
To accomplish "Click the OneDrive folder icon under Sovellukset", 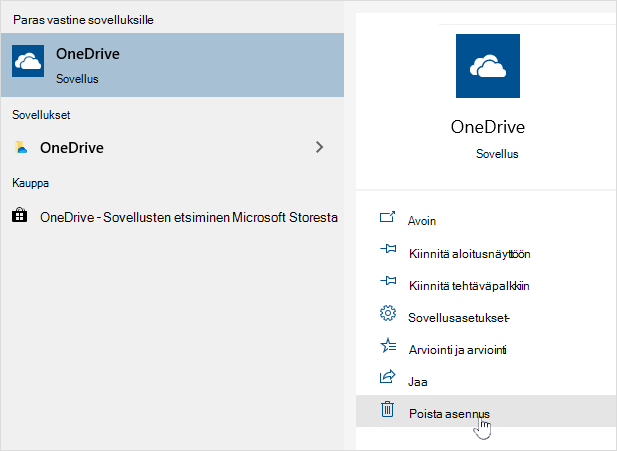I will (21, 147).
